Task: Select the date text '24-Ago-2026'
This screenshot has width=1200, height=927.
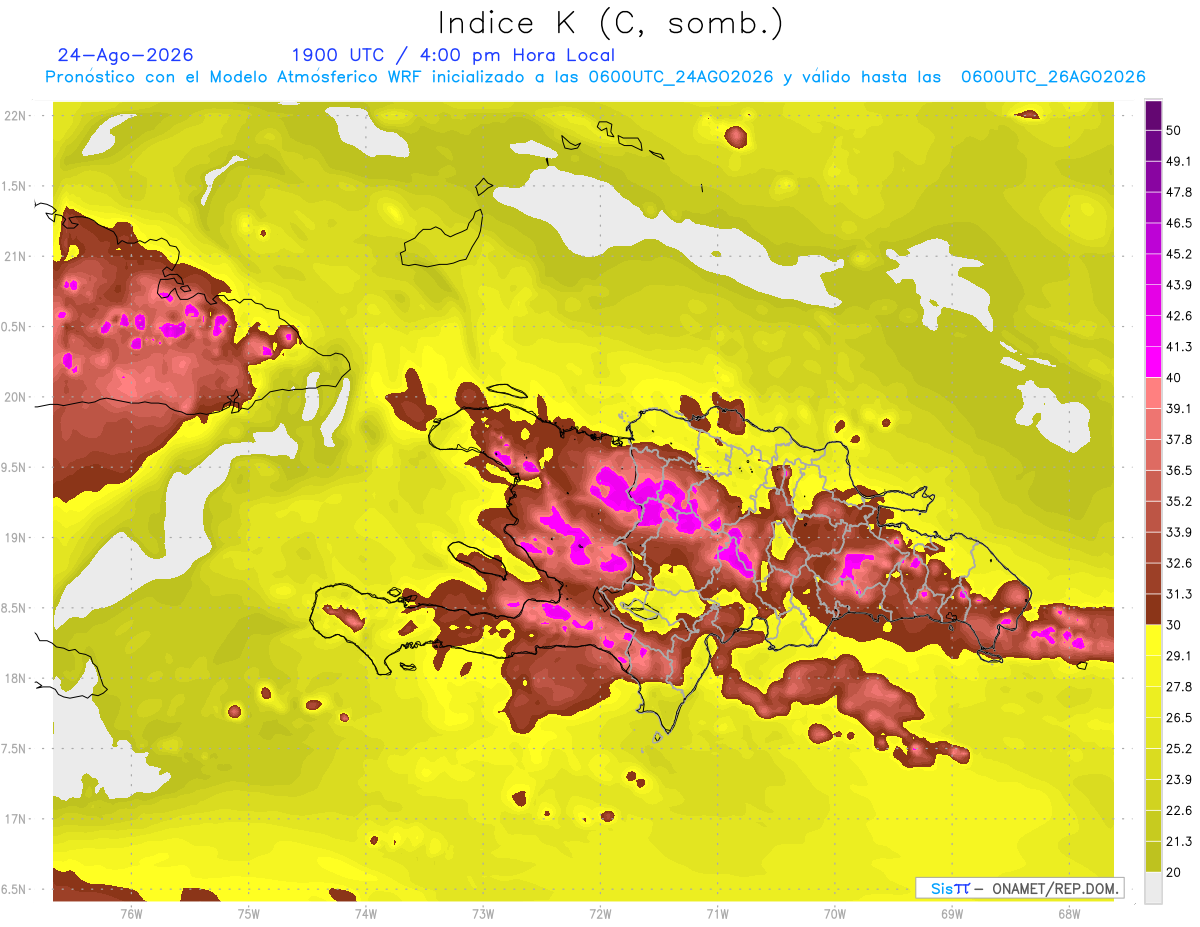Action: pos(126,55)
